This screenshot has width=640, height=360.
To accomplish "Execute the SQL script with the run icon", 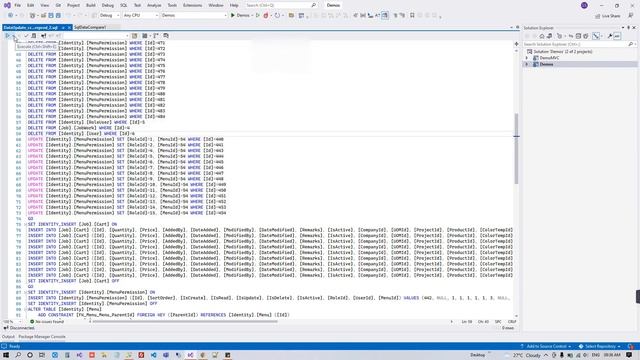I will pos(7,36).
